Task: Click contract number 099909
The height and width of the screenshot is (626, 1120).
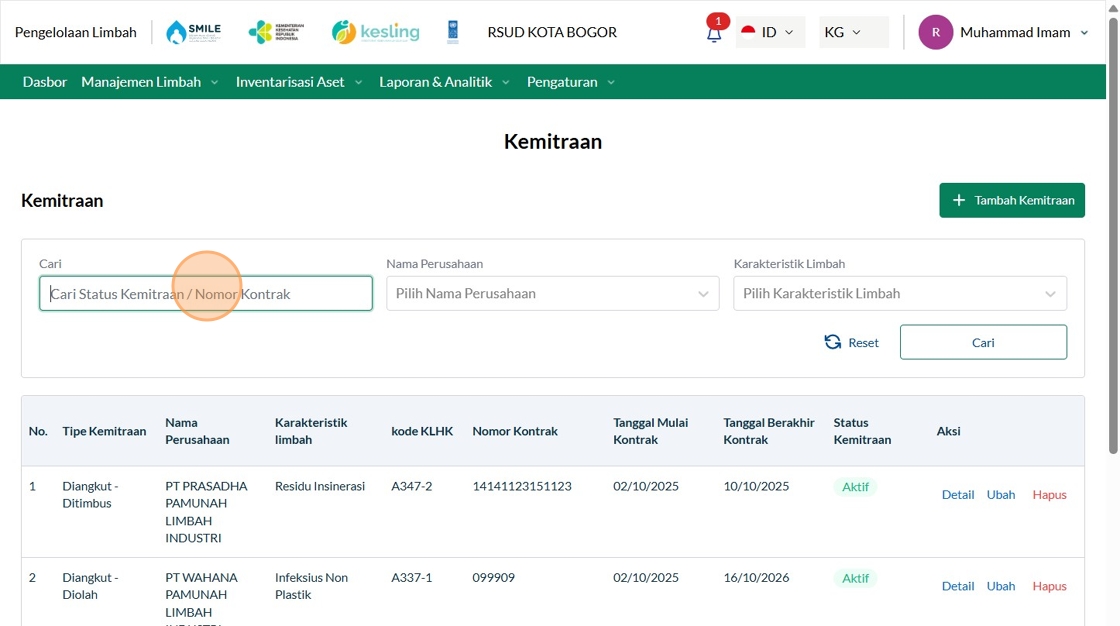Action: pyautogui.click(x=494, y=577)
